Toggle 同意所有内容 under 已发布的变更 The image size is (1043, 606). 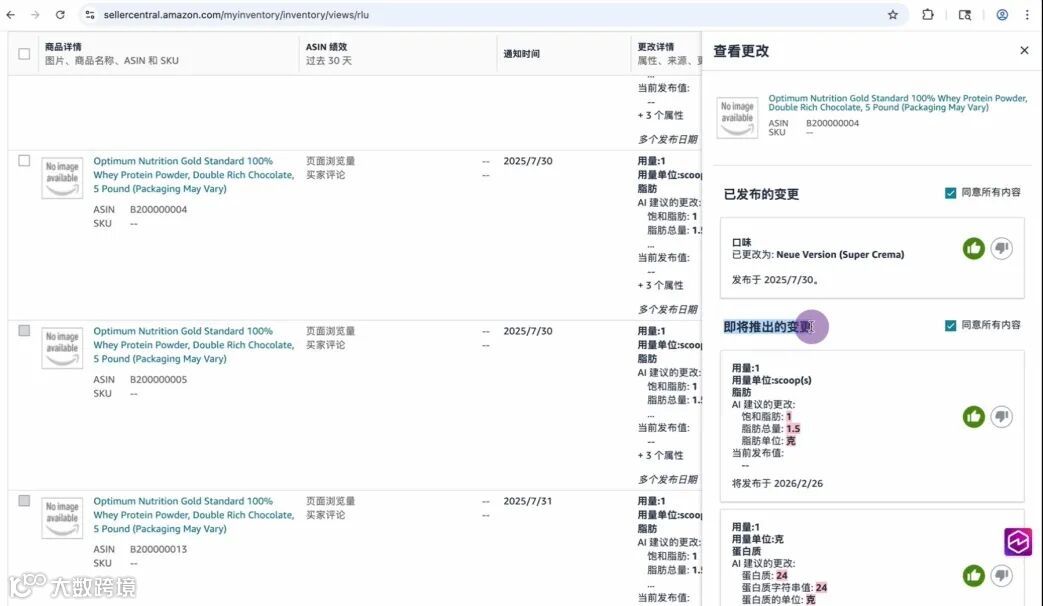point(951,193)
